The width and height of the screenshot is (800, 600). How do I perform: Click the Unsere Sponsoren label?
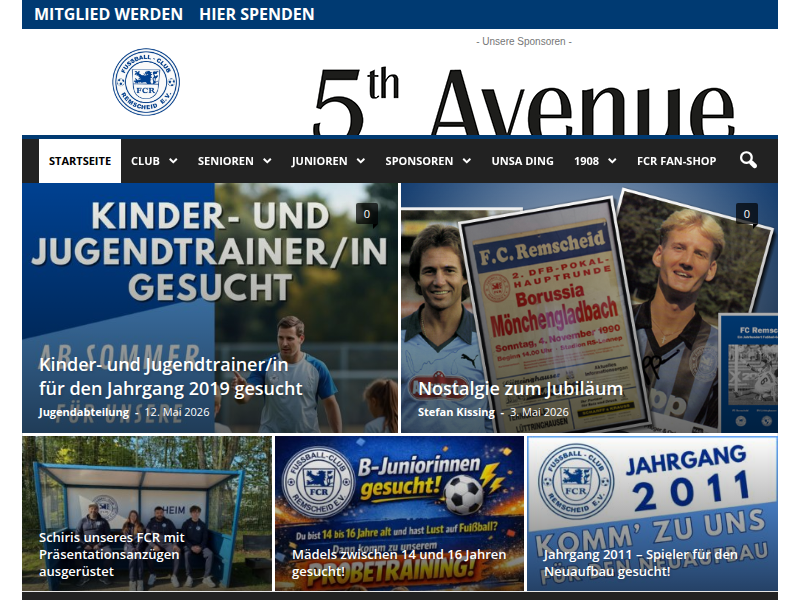pos(524,41)
